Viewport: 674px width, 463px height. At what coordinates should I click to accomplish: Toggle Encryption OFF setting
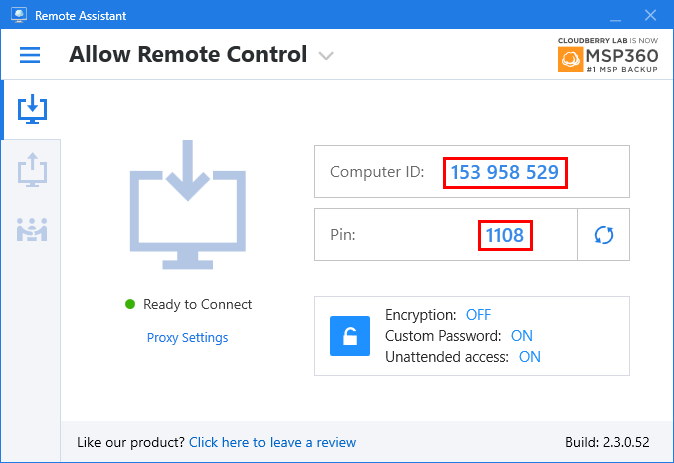click(478, 315)
